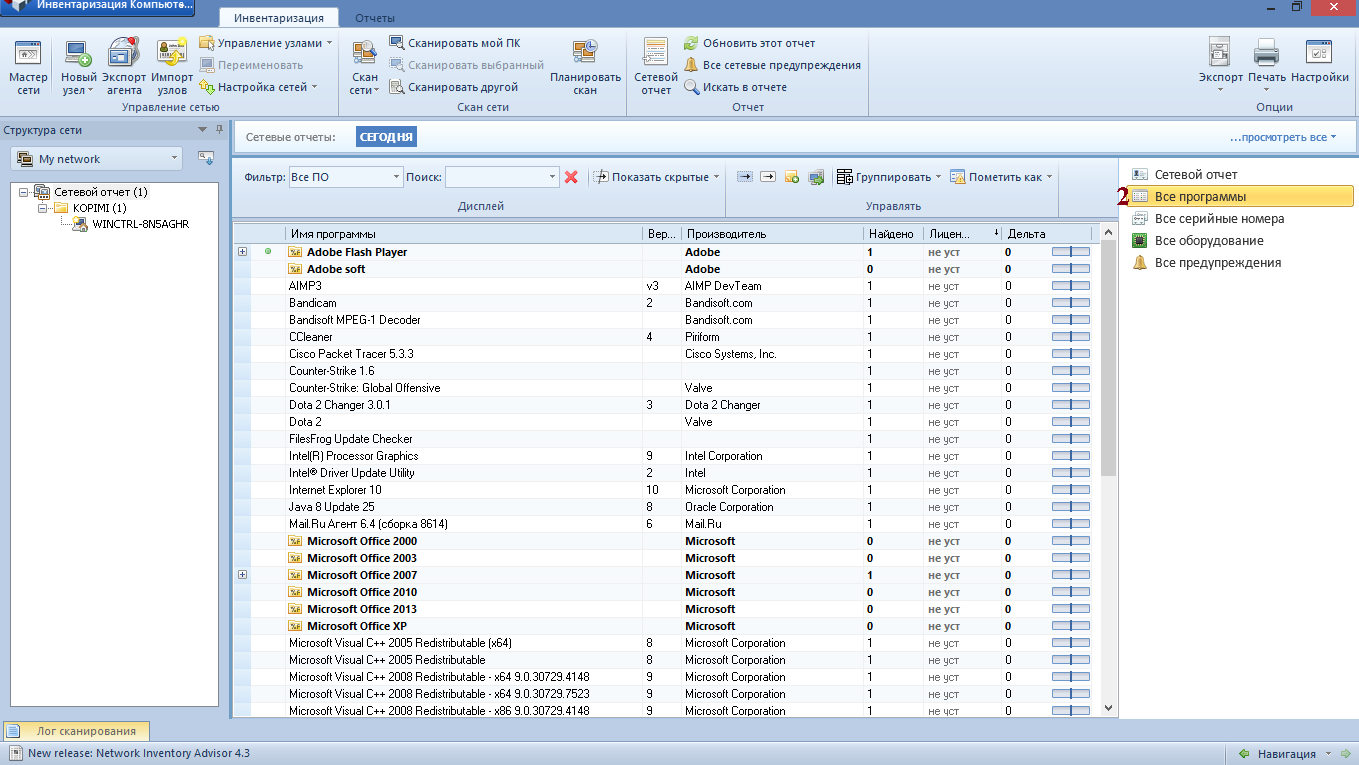This screenshot has width=1359, height=765.
Task: Click the Навигация label
Action: 1288,754
